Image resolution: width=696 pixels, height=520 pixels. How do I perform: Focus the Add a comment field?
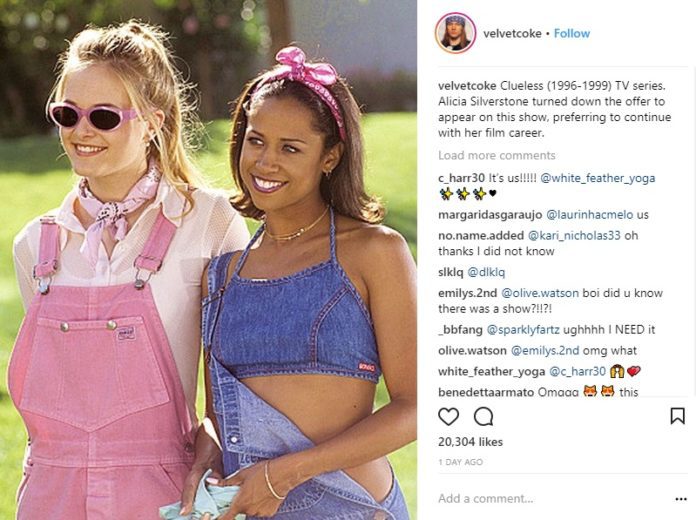(x=555, y=499)
